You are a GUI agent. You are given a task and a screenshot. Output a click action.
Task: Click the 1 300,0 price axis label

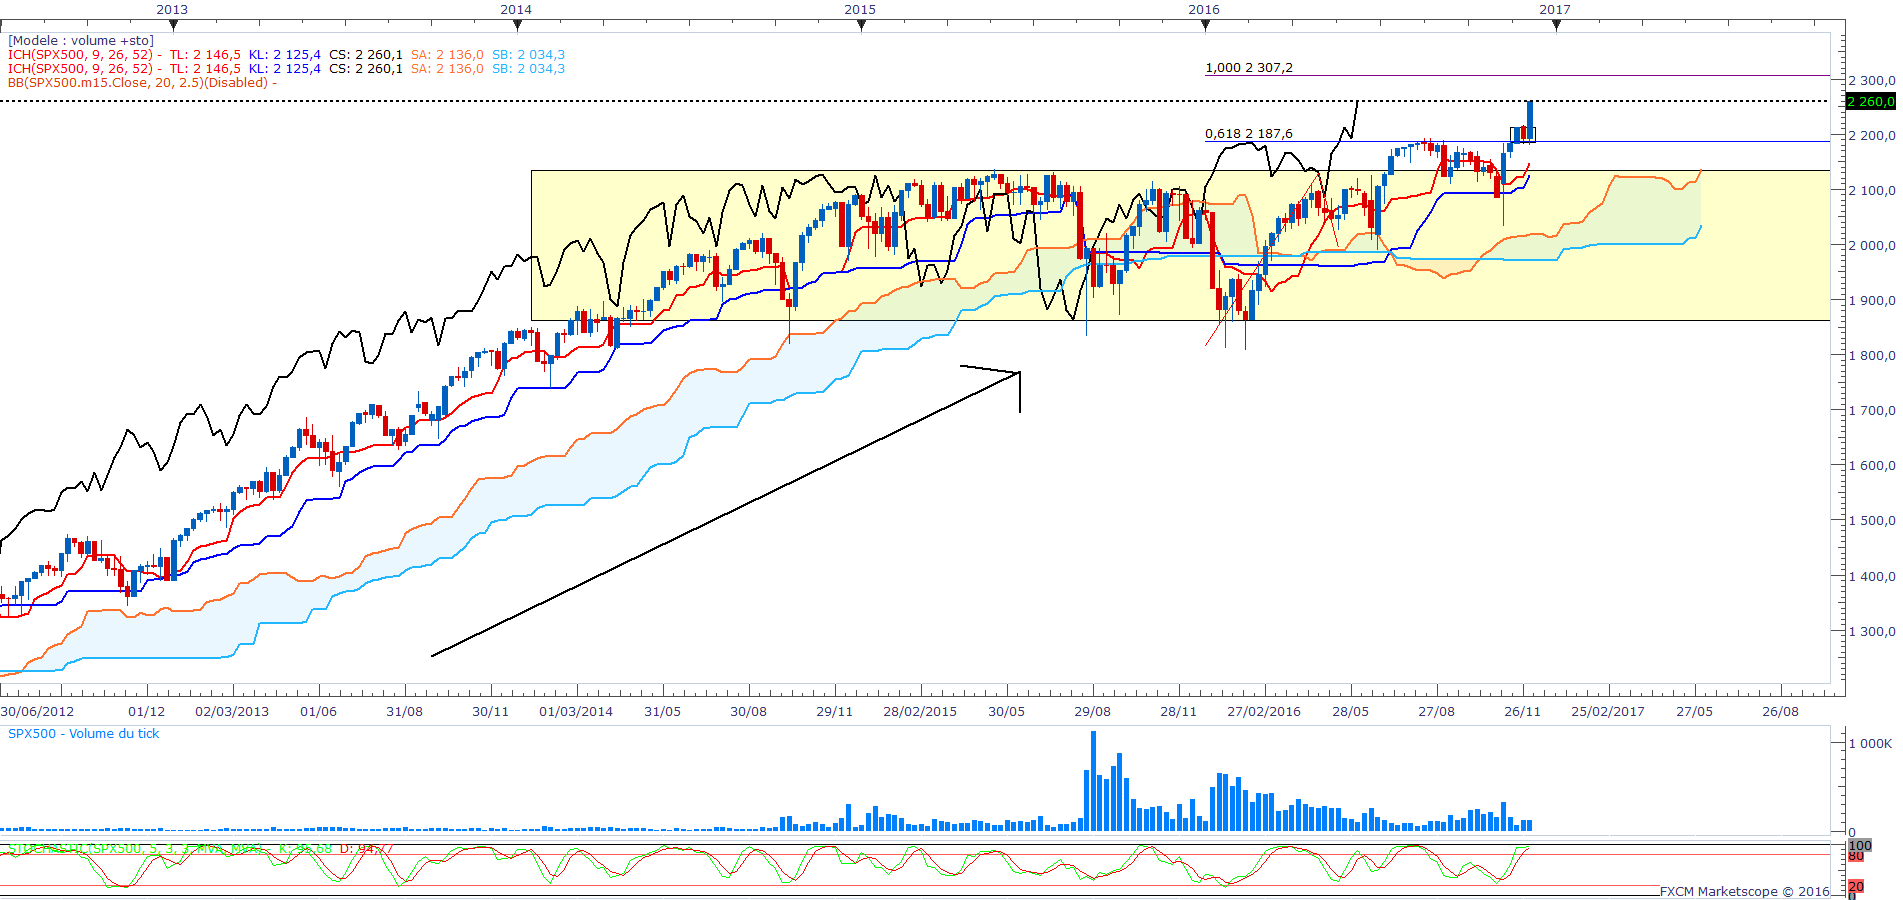click(1872, 632)
